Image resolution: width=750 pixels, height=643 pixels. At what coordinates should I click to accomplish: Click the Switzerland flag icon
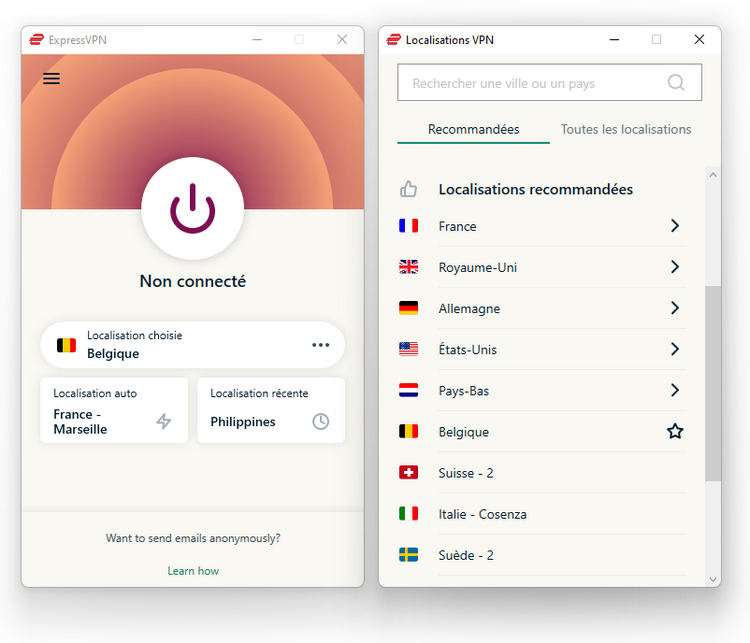pyautogui.click(x=408, y=473)
